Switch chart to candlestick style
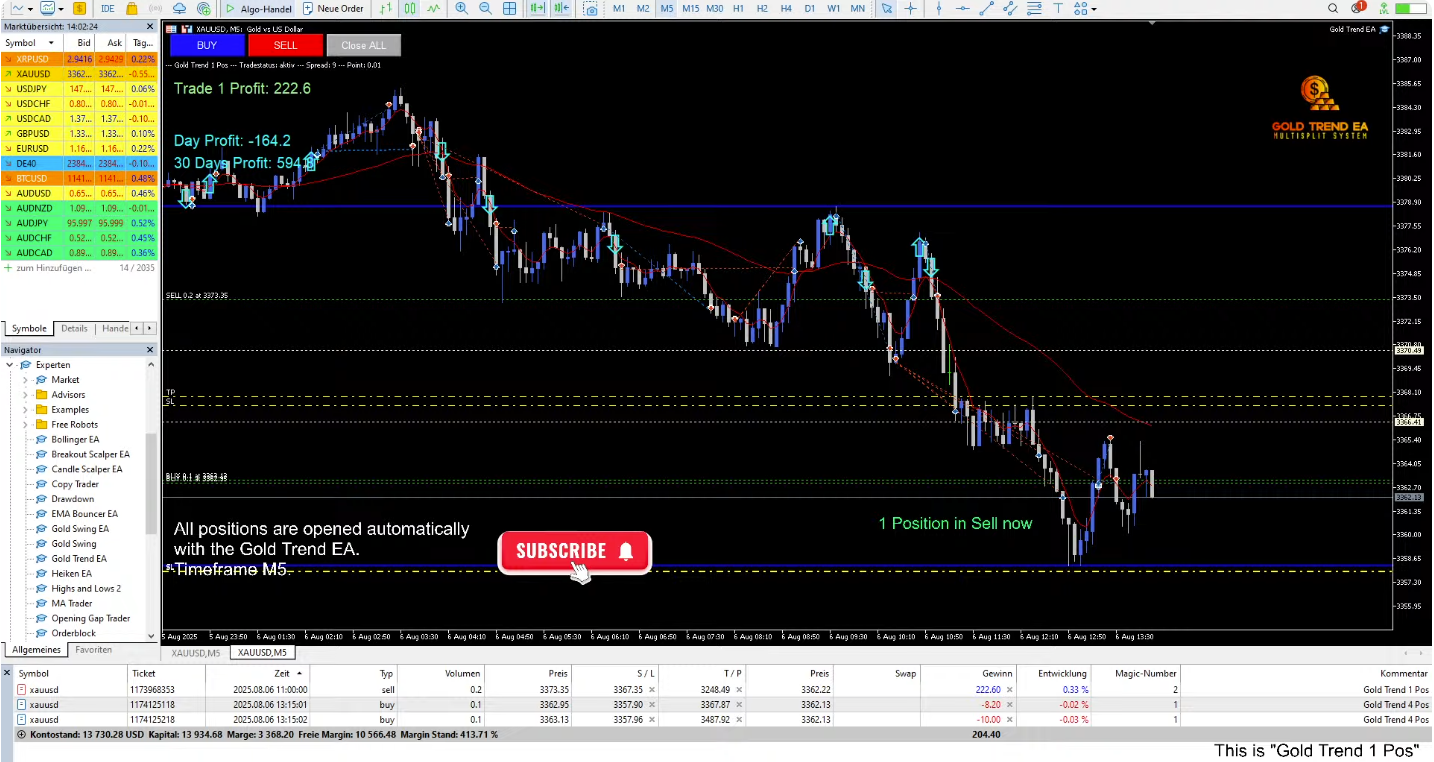The image size is (1434, 762). pyautogui.click(x=409, y=8)
